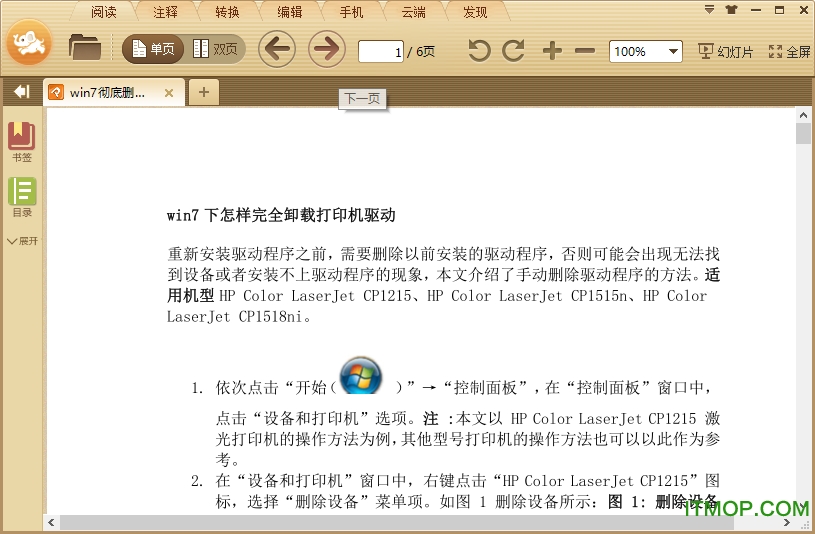815x534 pixels.
Task: Click the Windows start orb image
Action: coord(361,375)
